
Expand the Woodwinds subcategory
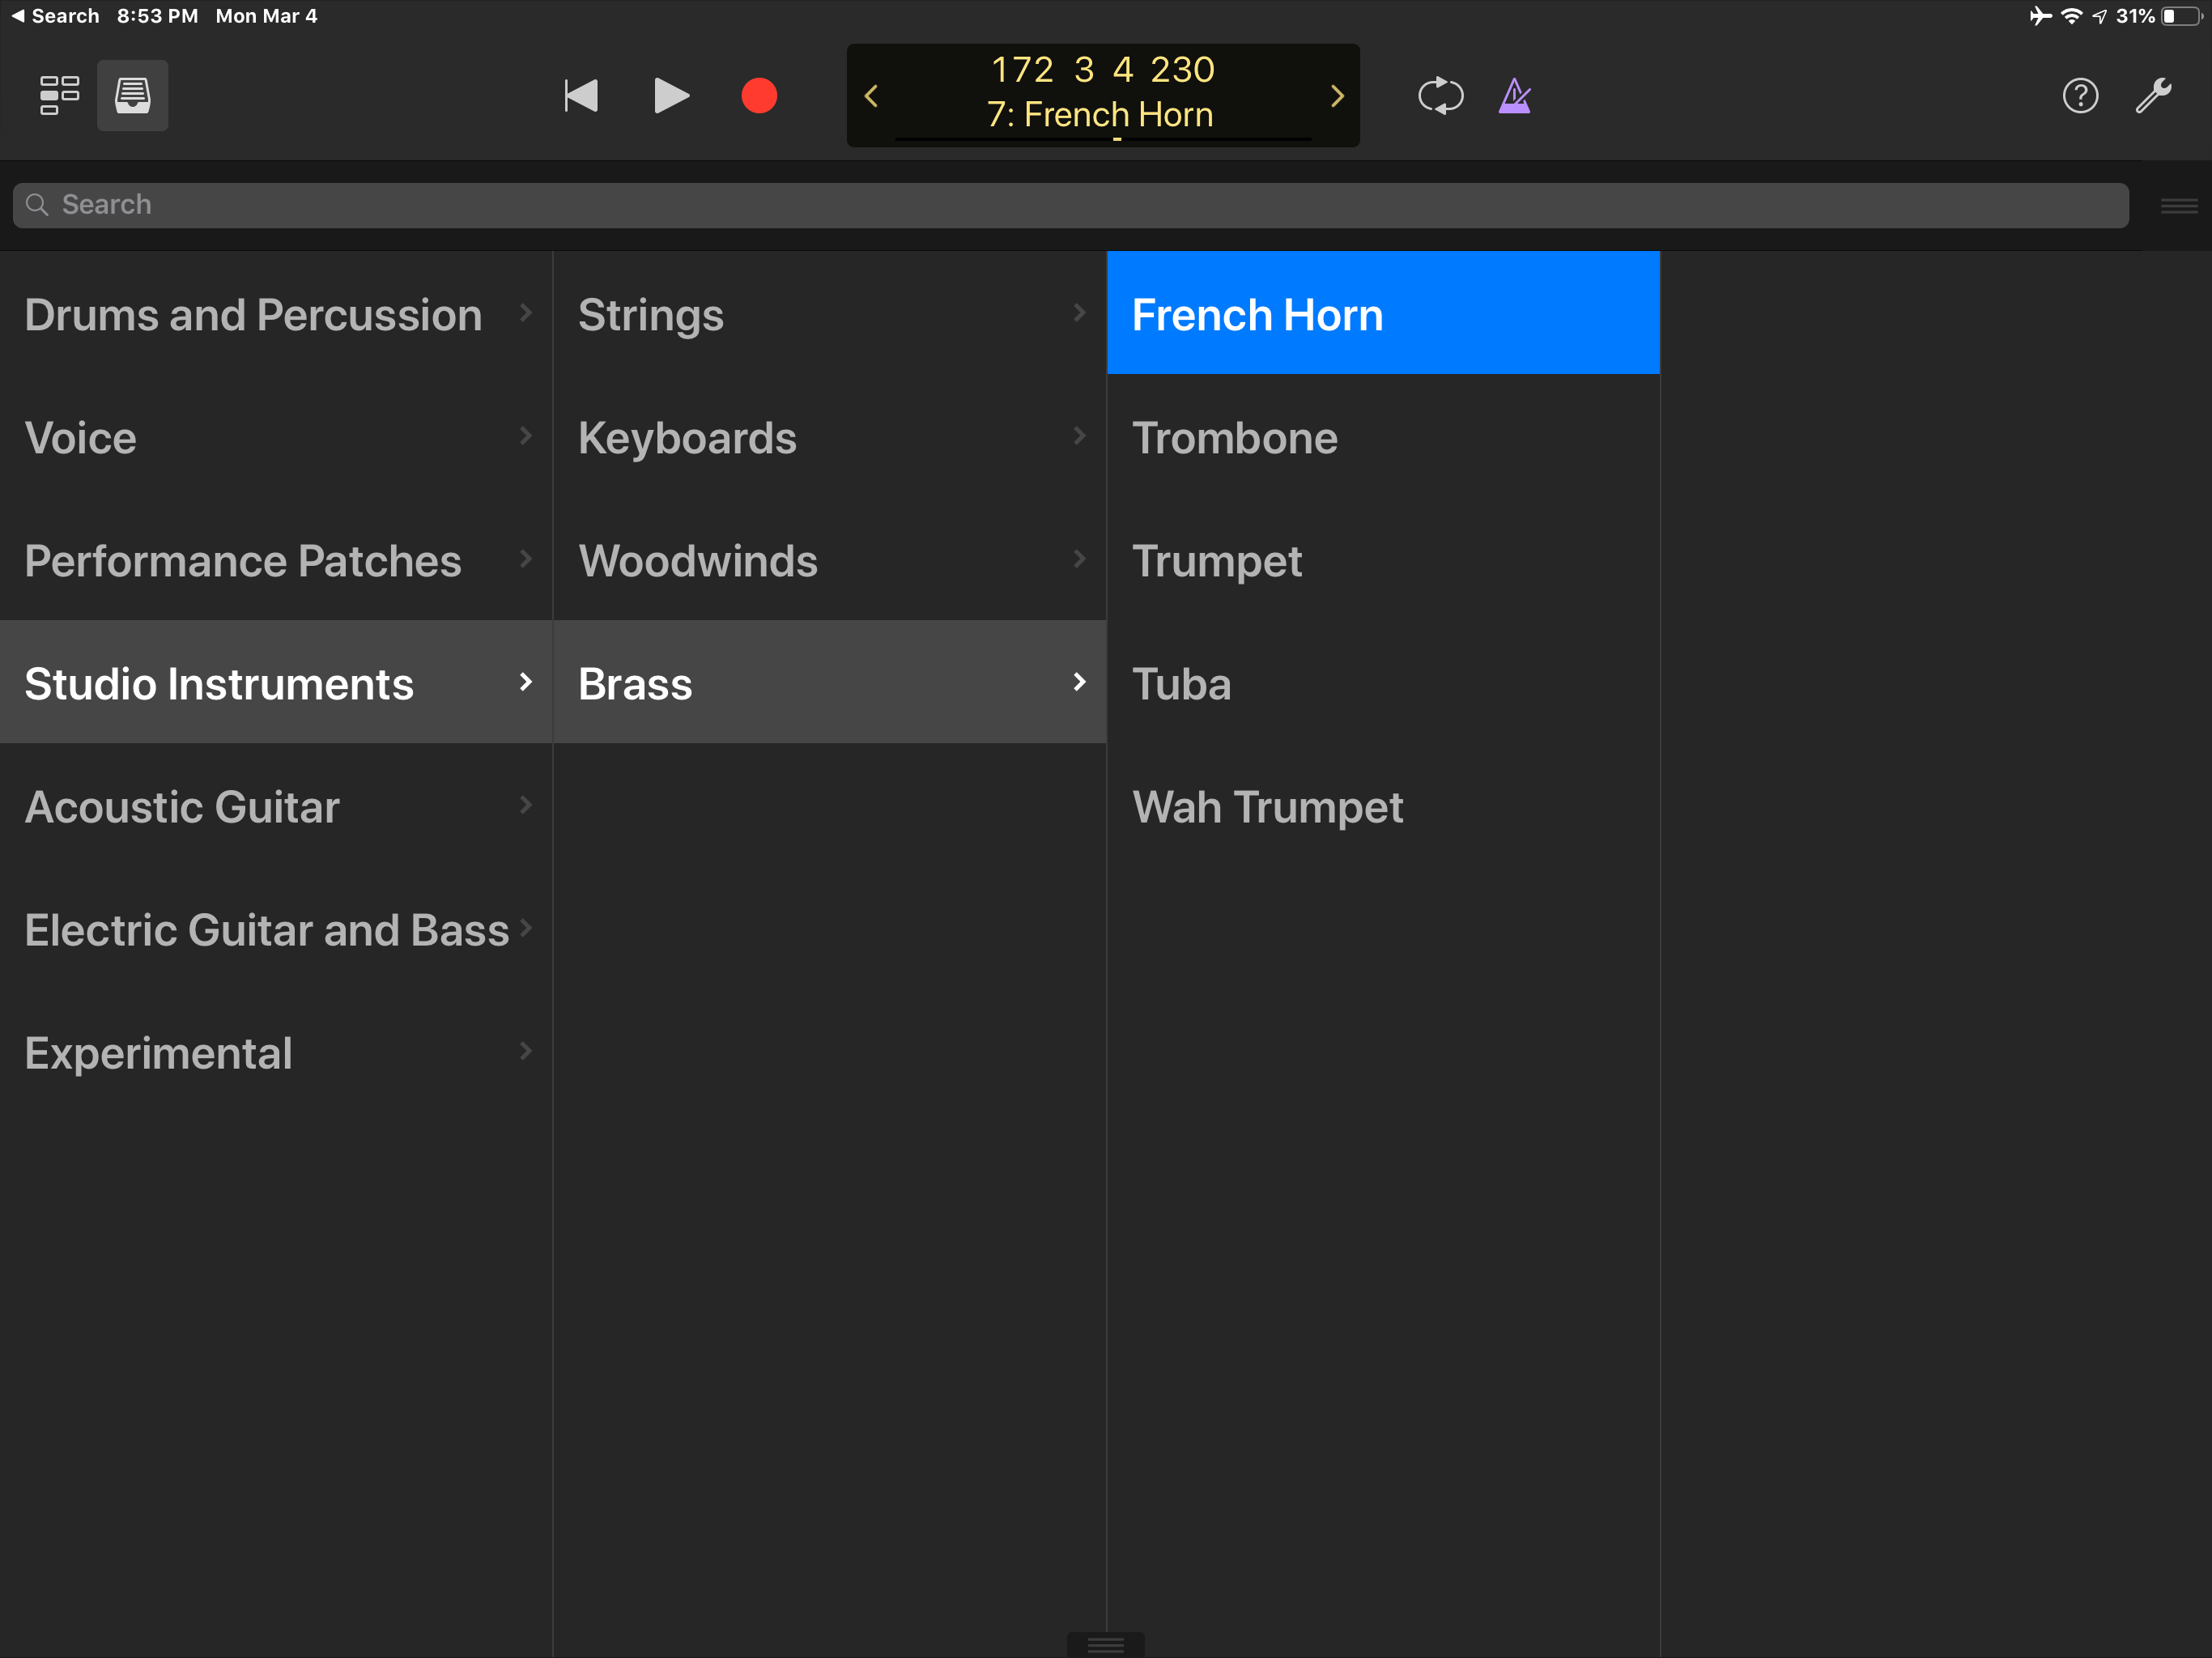tap(829, 560)
